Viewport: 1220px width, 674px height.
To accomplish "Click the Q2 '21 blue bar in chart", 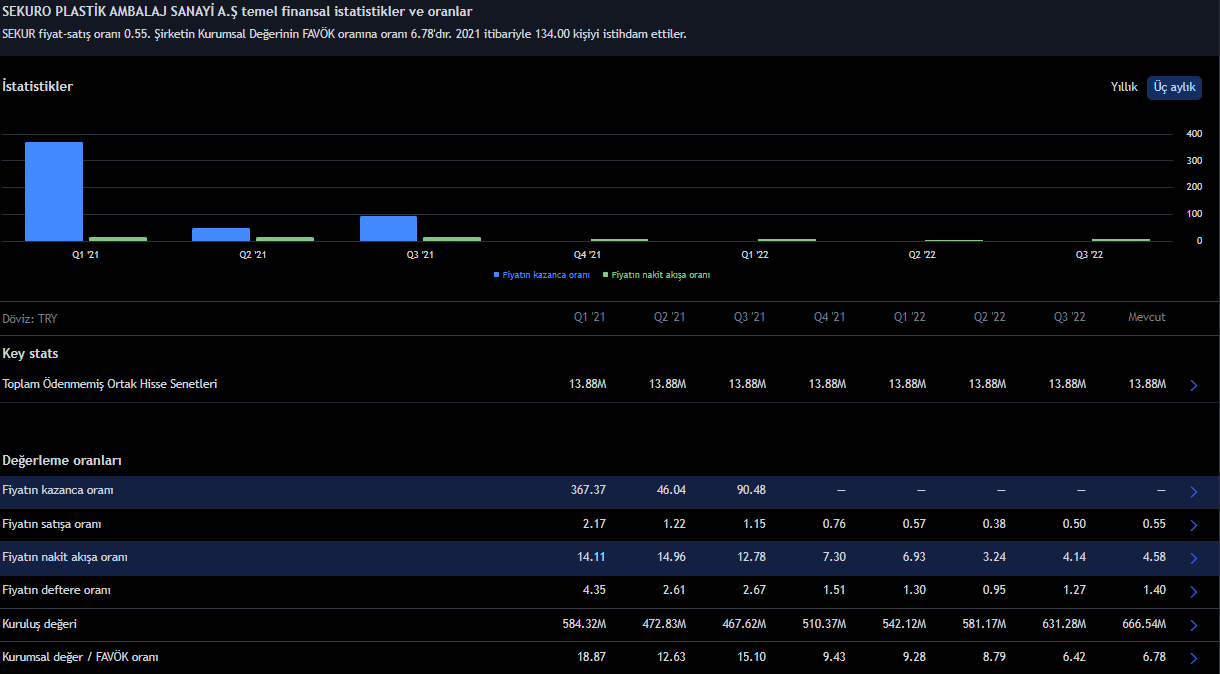I will click(221, 235).
